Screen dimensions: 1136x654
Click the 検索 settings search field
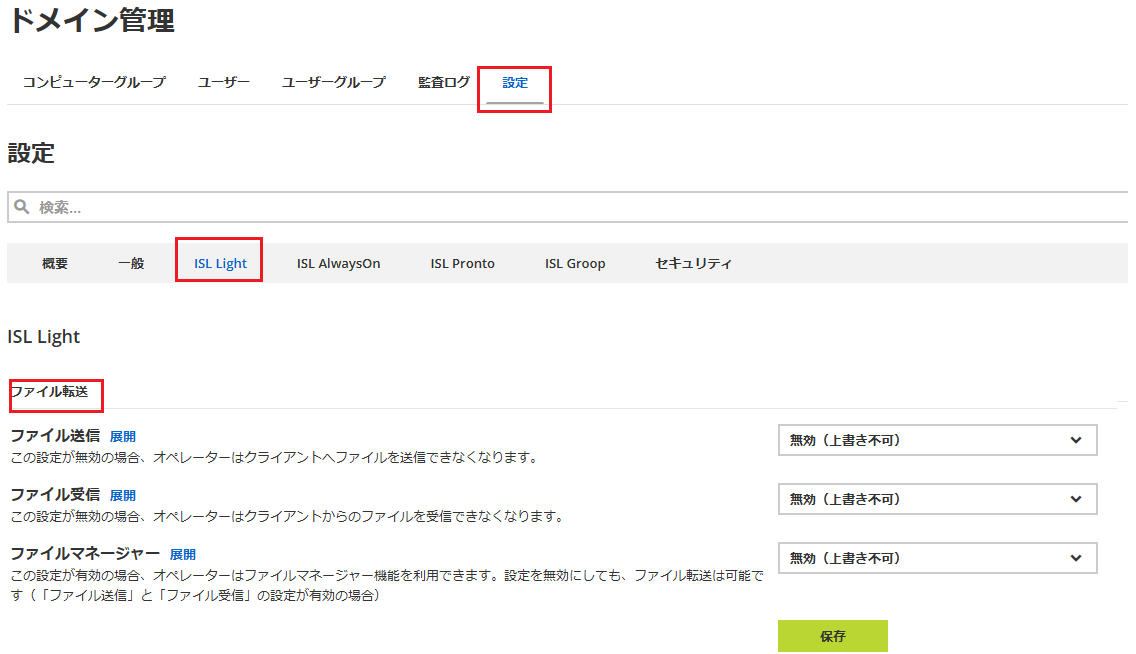coord(567,207)
